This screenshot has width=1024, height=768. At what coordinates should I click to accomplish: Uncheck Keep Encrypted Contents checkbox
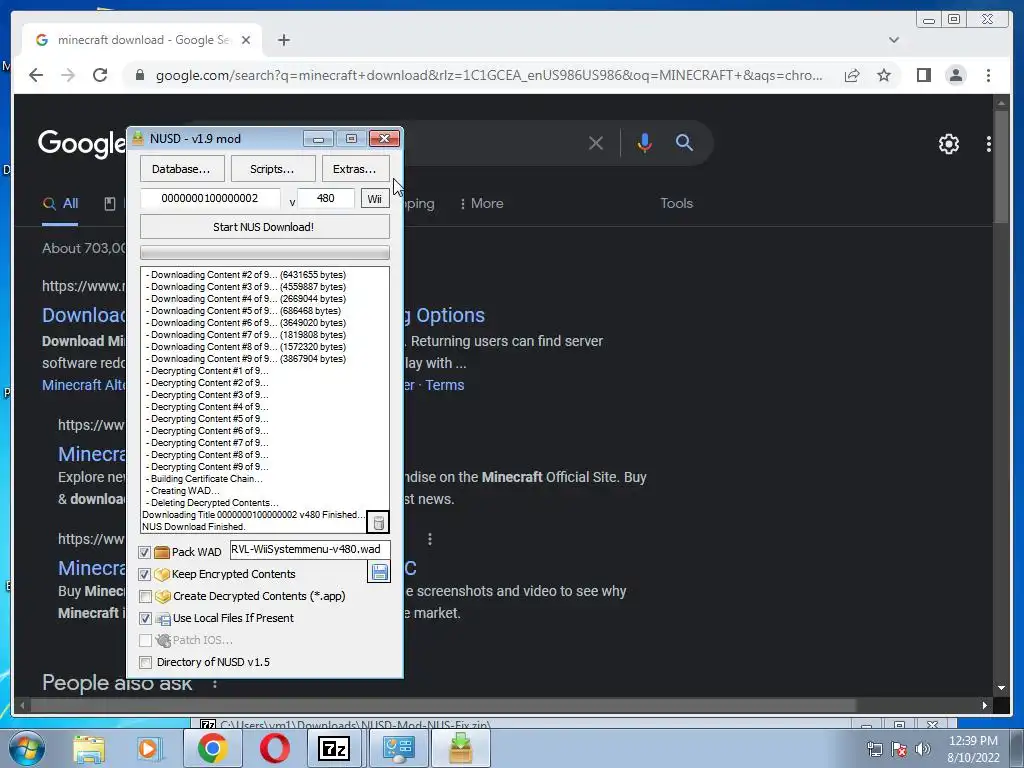point(144,575)
